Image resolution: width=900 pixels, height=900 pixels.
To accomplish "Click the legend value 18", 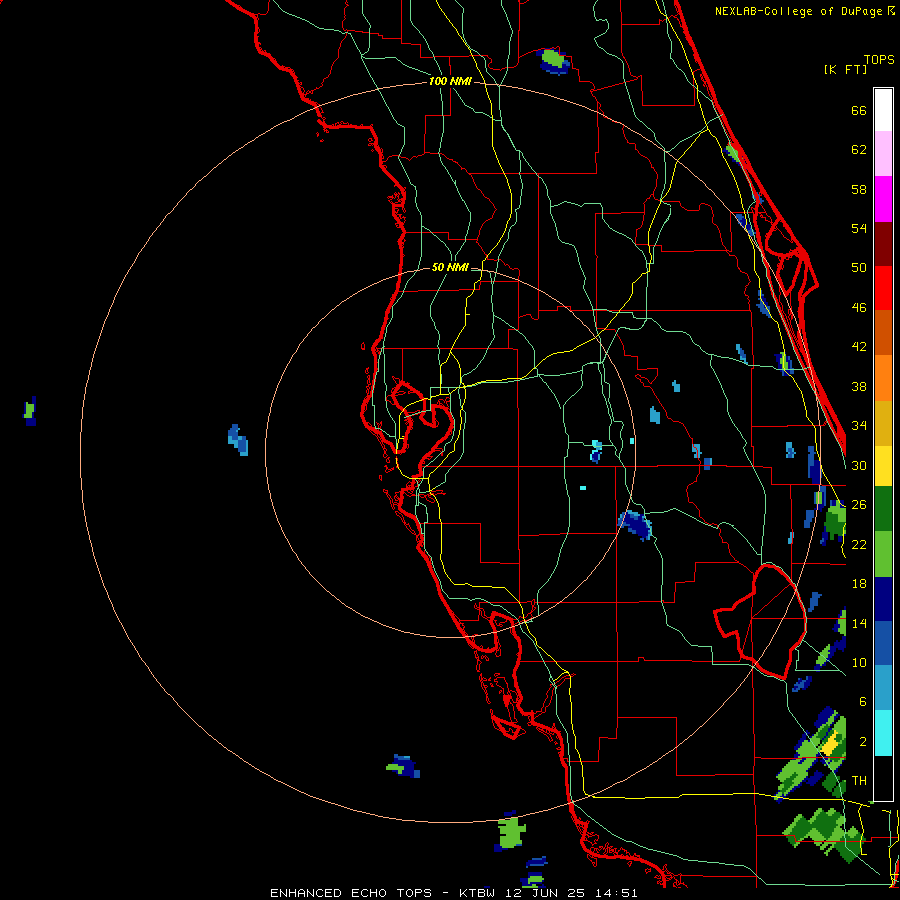I will (x=859, y=584).
